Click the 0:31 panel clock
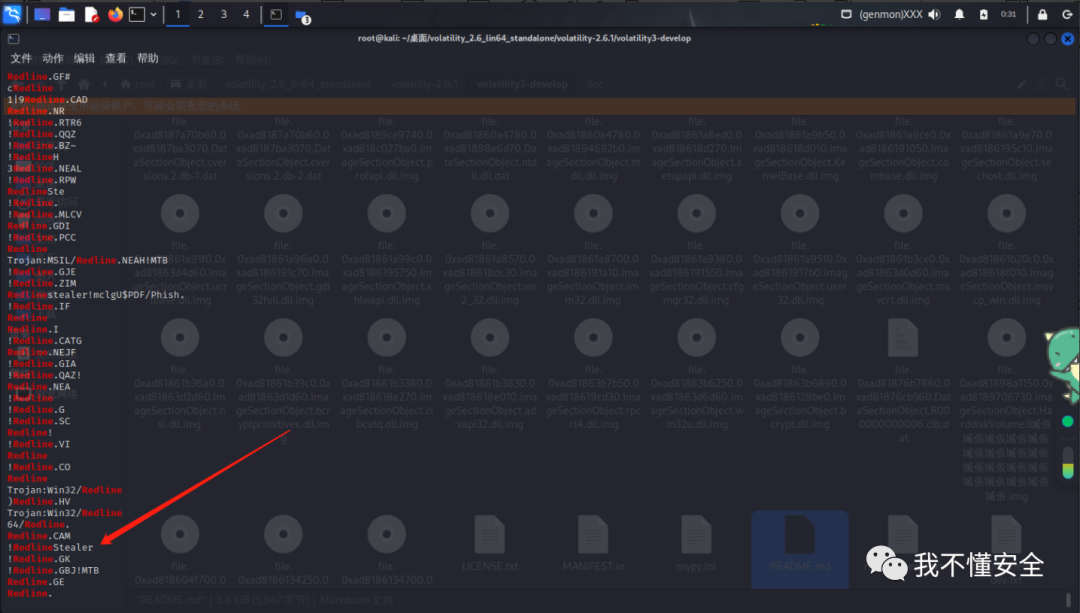1080x613 pixels. [x=1008, y=14]
